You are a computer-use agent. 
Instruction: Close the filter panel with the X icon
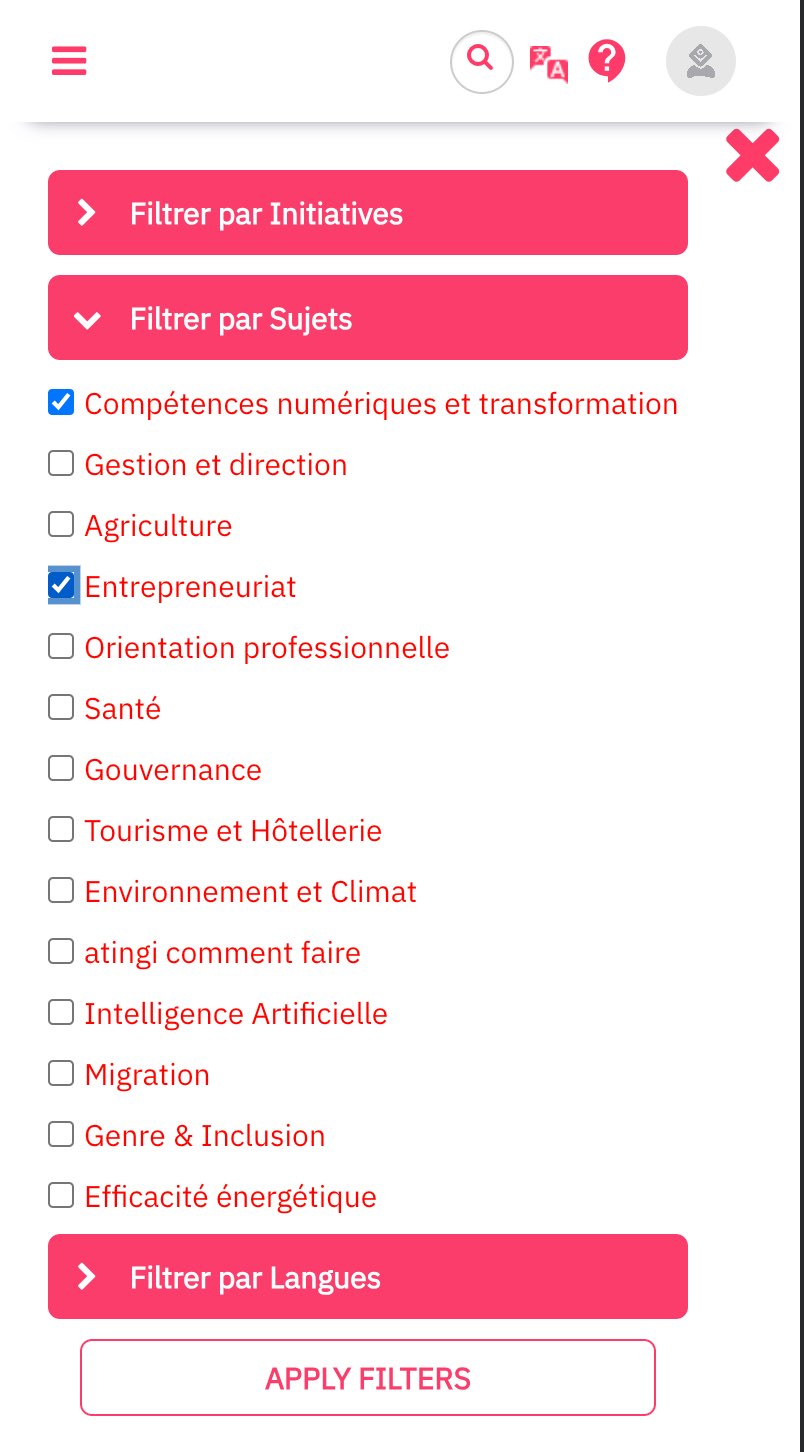click(752, 156)
